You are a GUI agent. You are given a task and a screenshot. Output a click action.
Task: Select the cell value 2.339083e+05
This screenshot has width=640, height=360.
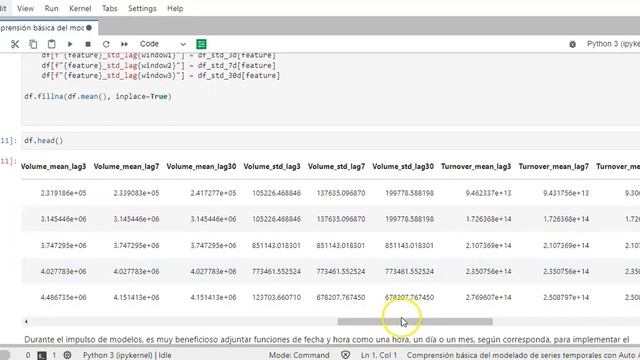[x=136, y=193]
